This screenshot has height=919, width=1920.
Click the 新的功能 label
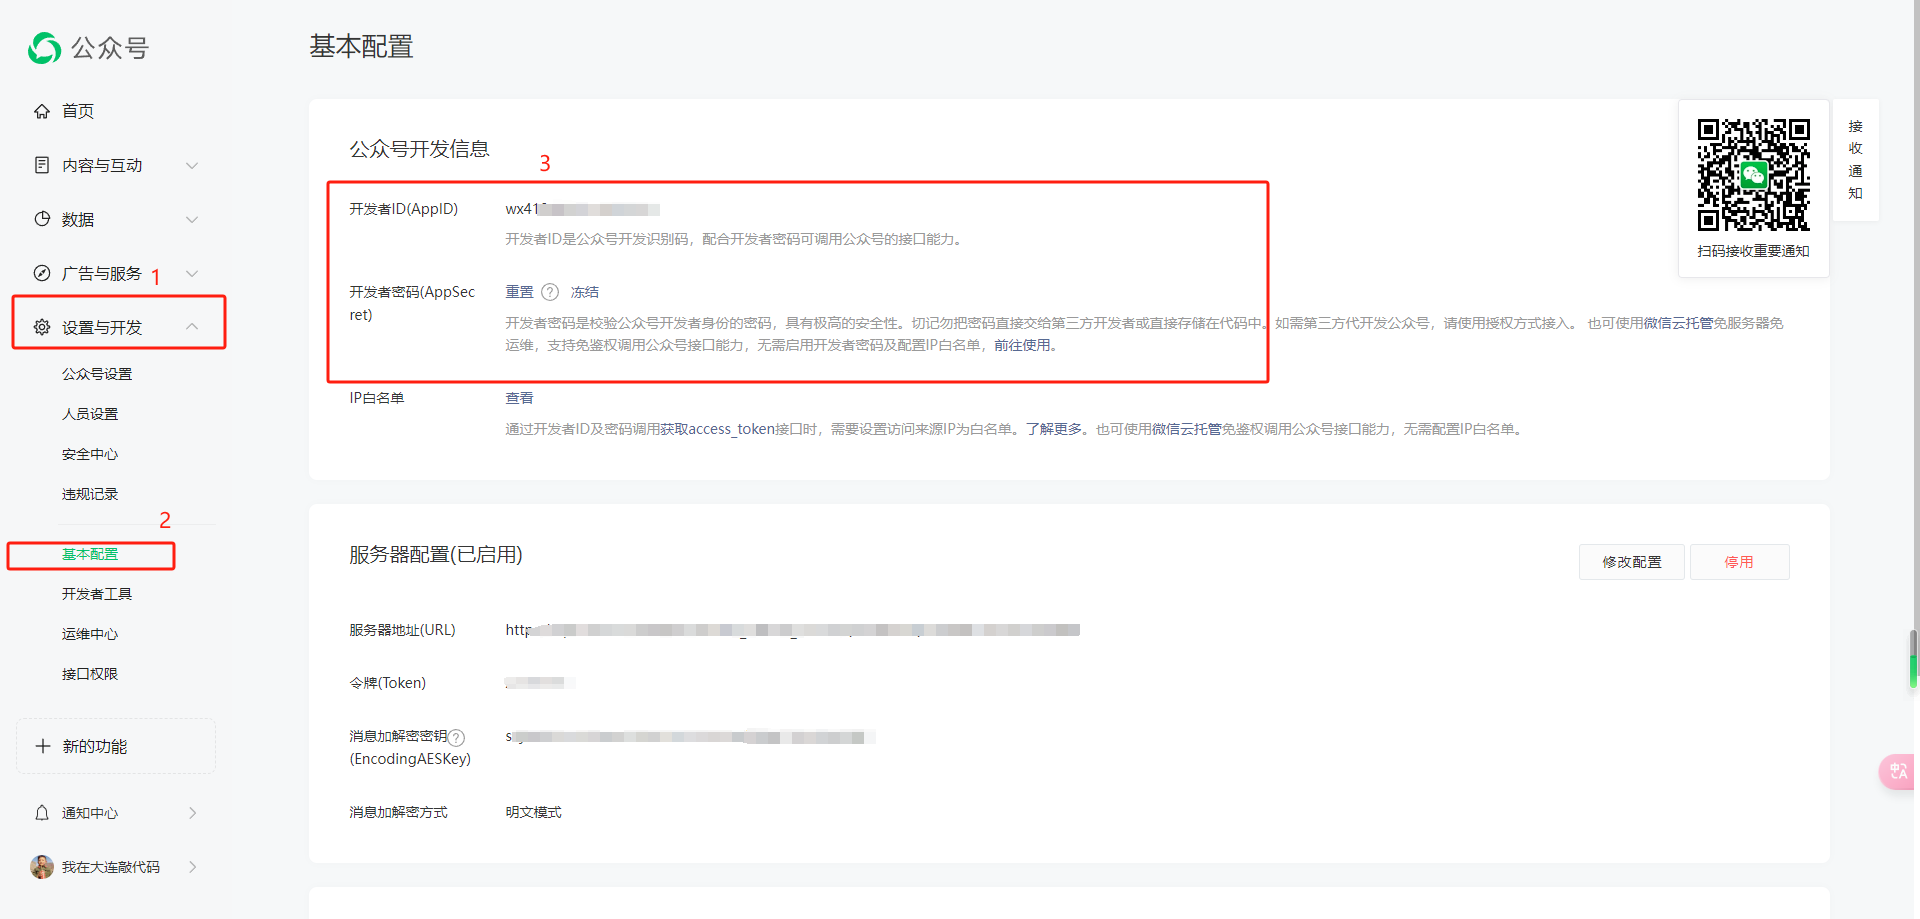[x=95, y=746]
